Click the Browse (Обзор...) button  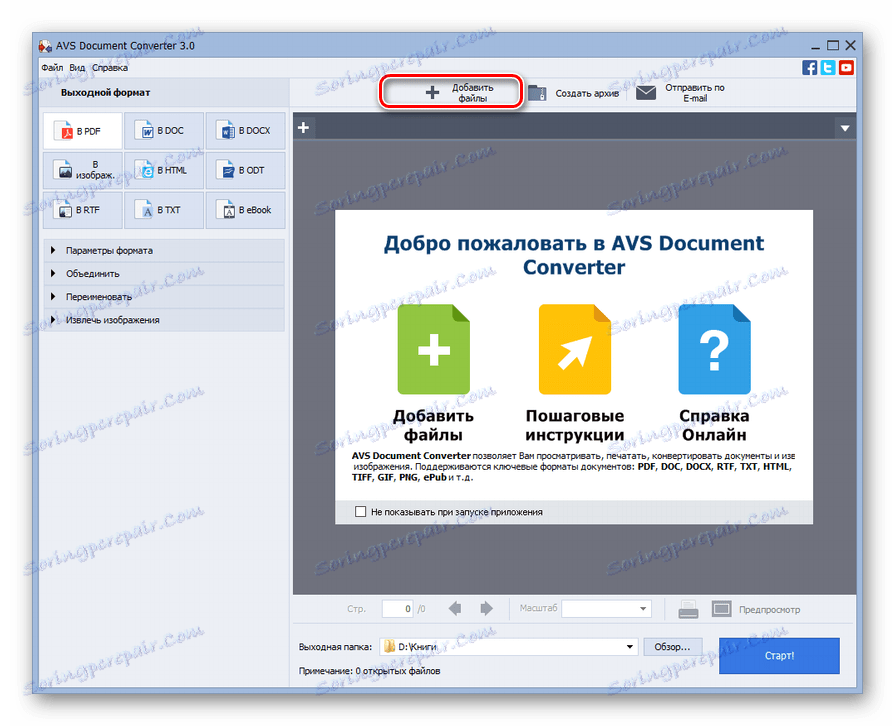coord(672,647)
